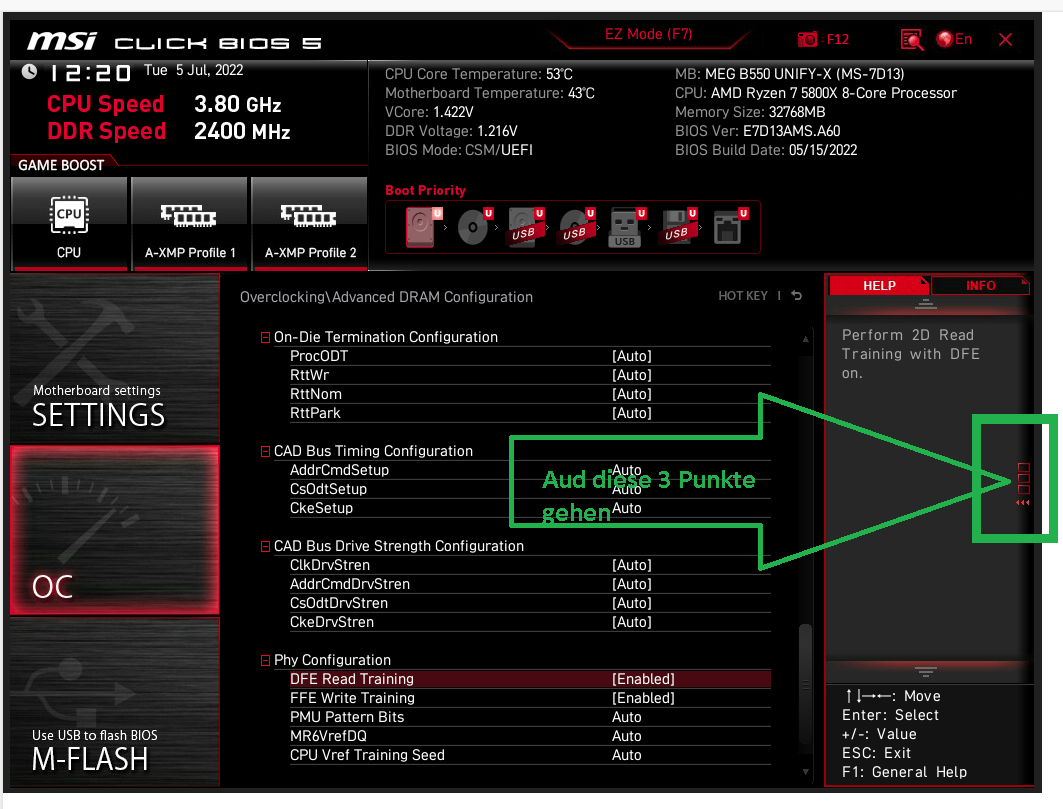This screenshot has width=1063, height=809.
Task: Click the CPU Speed 3.80 GHz readout
Action: (x=164, y=104)
